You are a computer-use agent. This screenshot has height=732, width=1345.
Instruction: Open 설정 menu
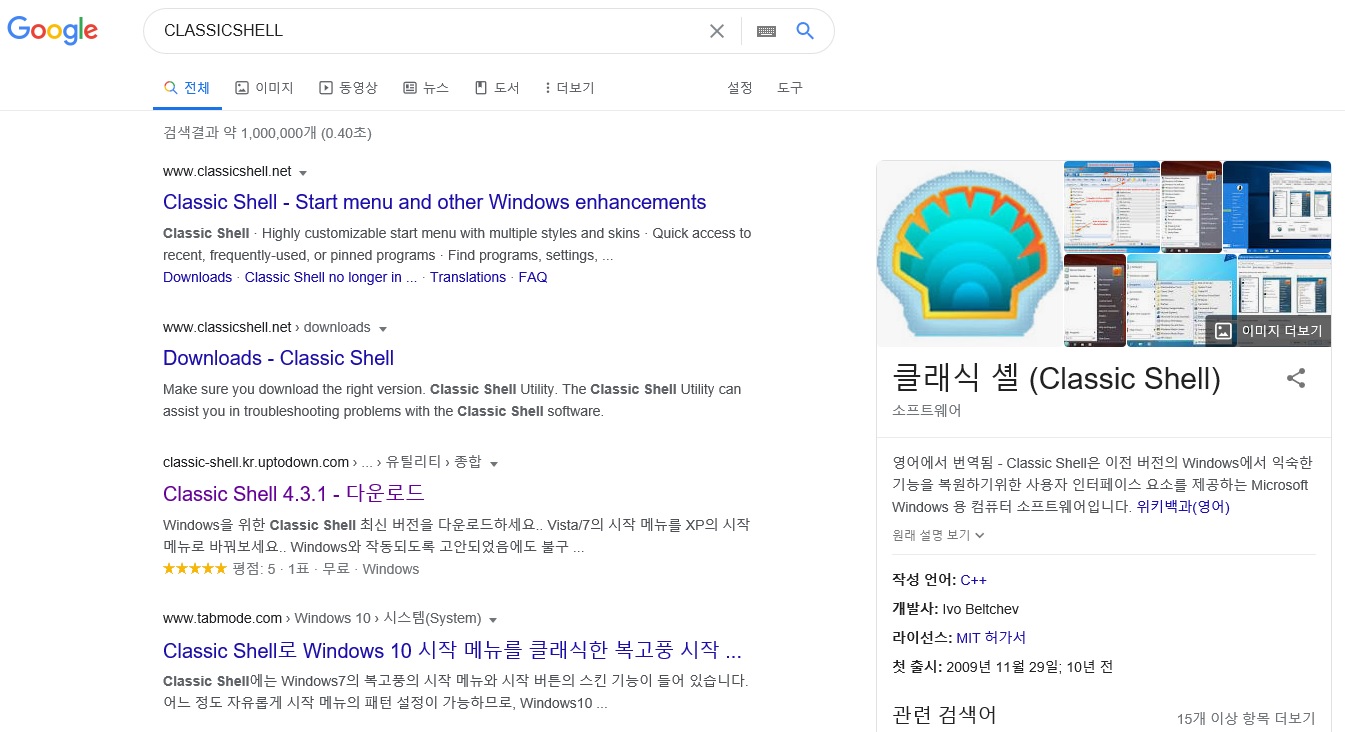pos(740,88)
